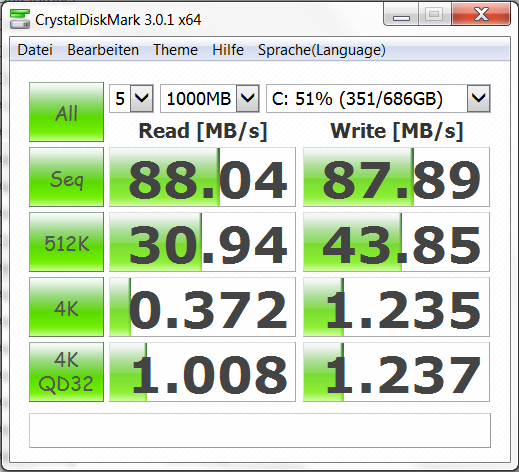The image size is (519, 472).
Task: Open the test runs count dropdown showing 5
Action: coord(131,99)
